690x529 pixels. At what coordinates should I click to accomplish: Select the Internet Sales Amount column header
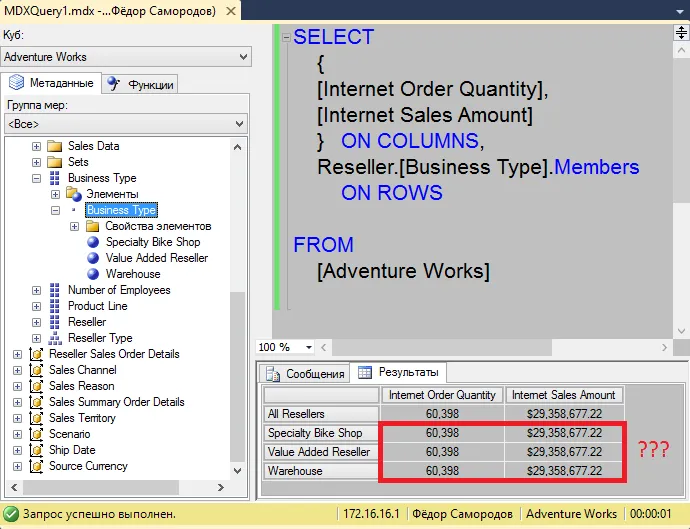(x=563, y=395)
